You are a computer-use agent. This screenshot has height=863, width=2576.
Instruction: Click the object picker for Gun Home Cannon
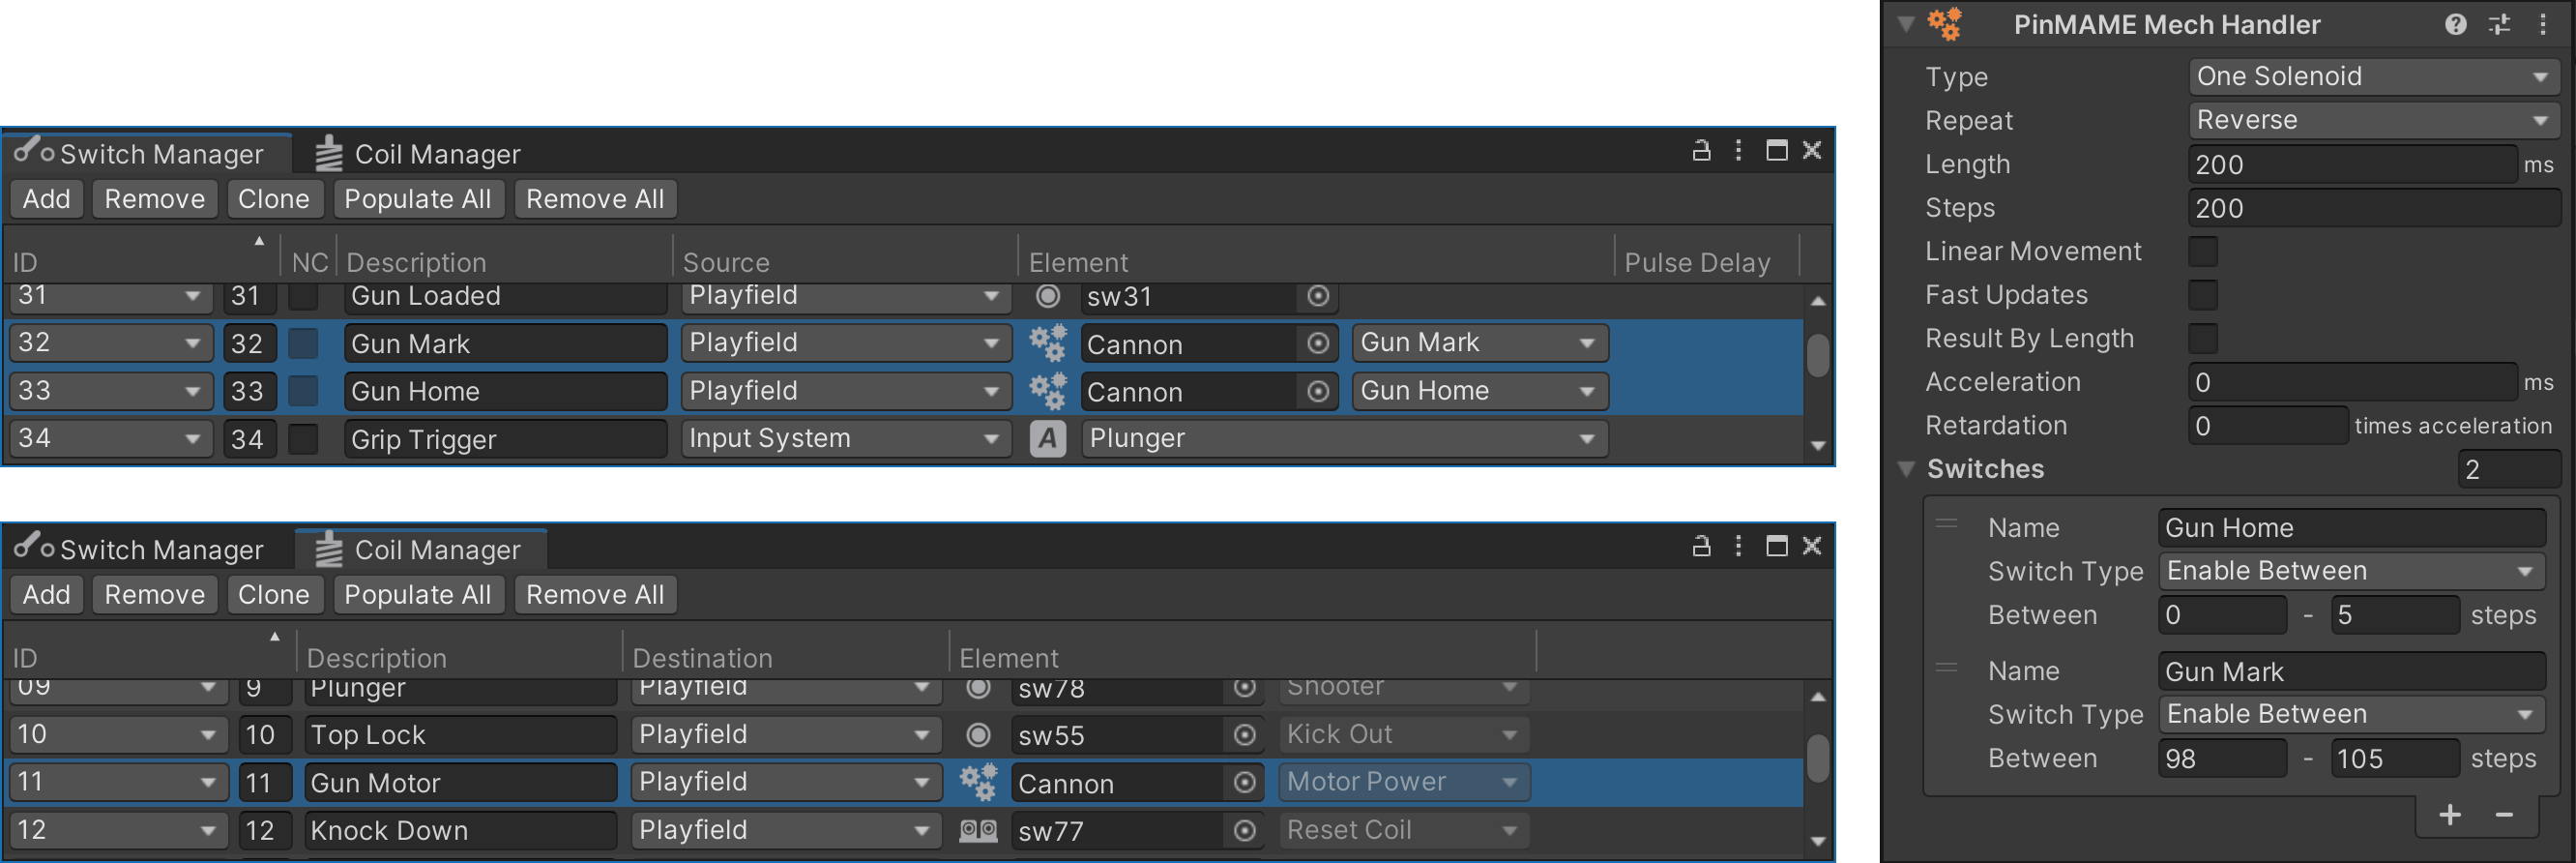(x=1318, y=392)
